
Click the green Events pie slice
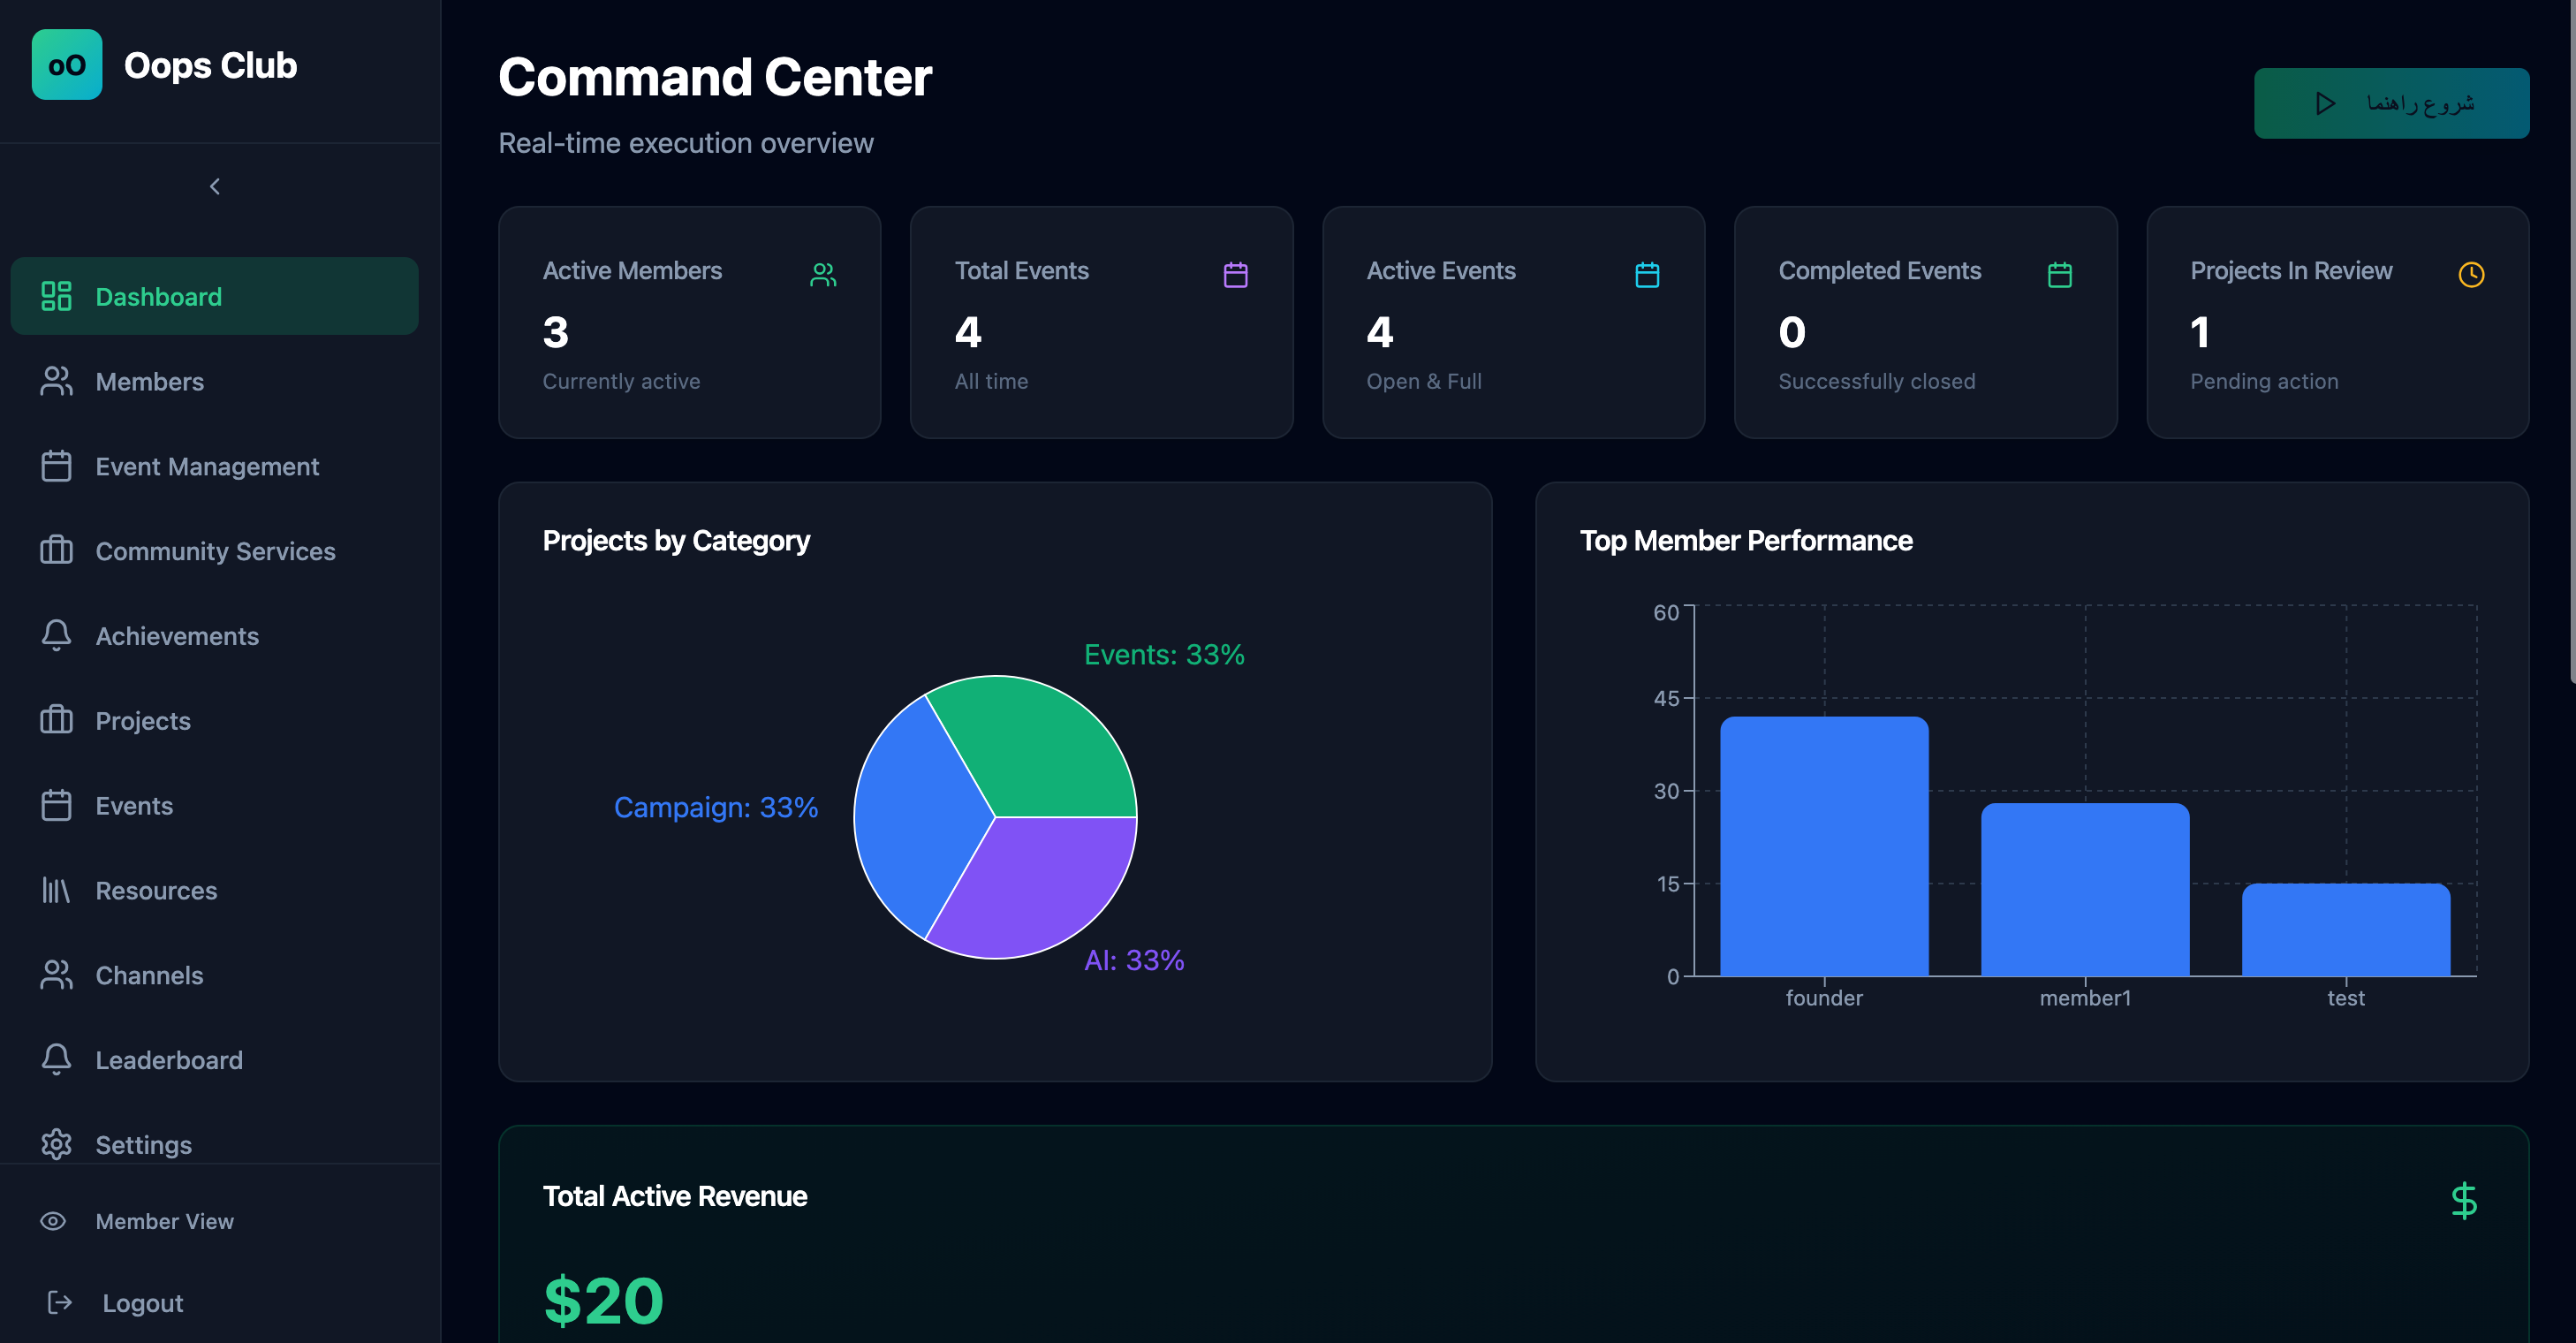pos(1040,745)
